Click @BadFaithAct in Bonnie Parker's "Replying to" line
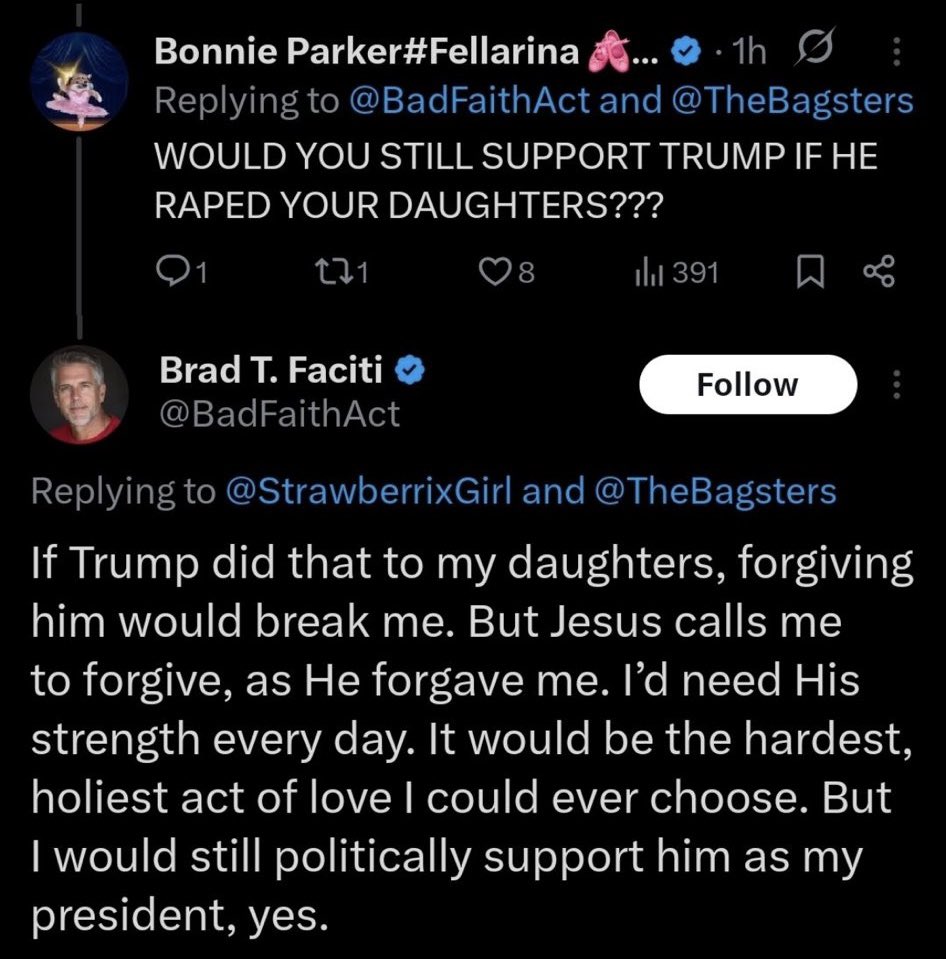Screen dimensions: 946x959 (472, 100)
